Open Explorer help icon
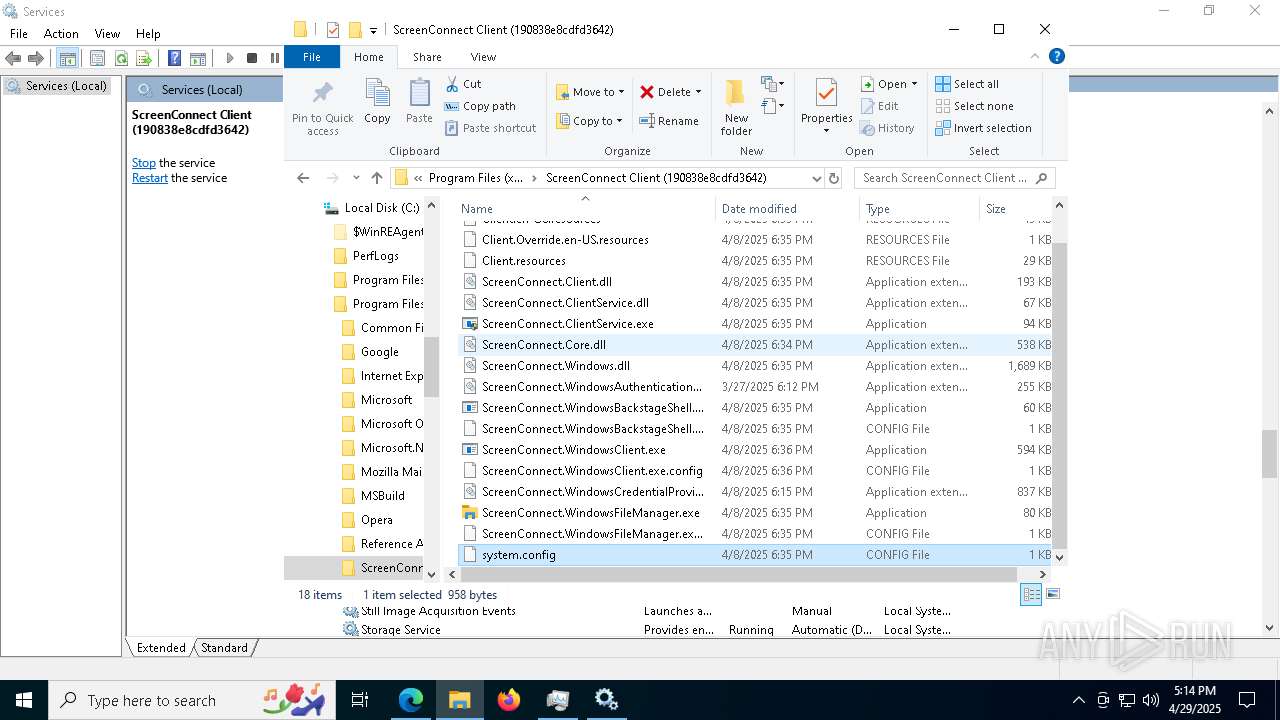This screenshot has width=1280, height=720. click(1056, 56)
